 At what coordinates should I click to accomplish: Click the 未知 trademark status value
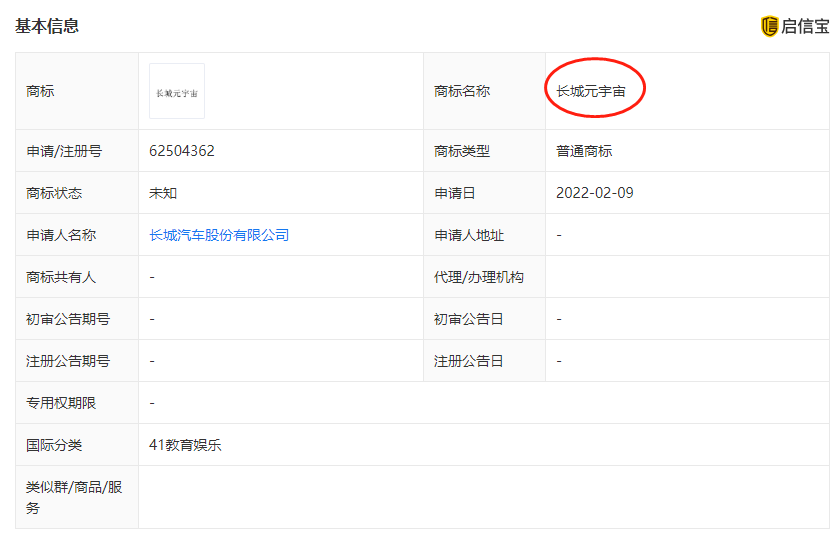[x=163, y=193]
